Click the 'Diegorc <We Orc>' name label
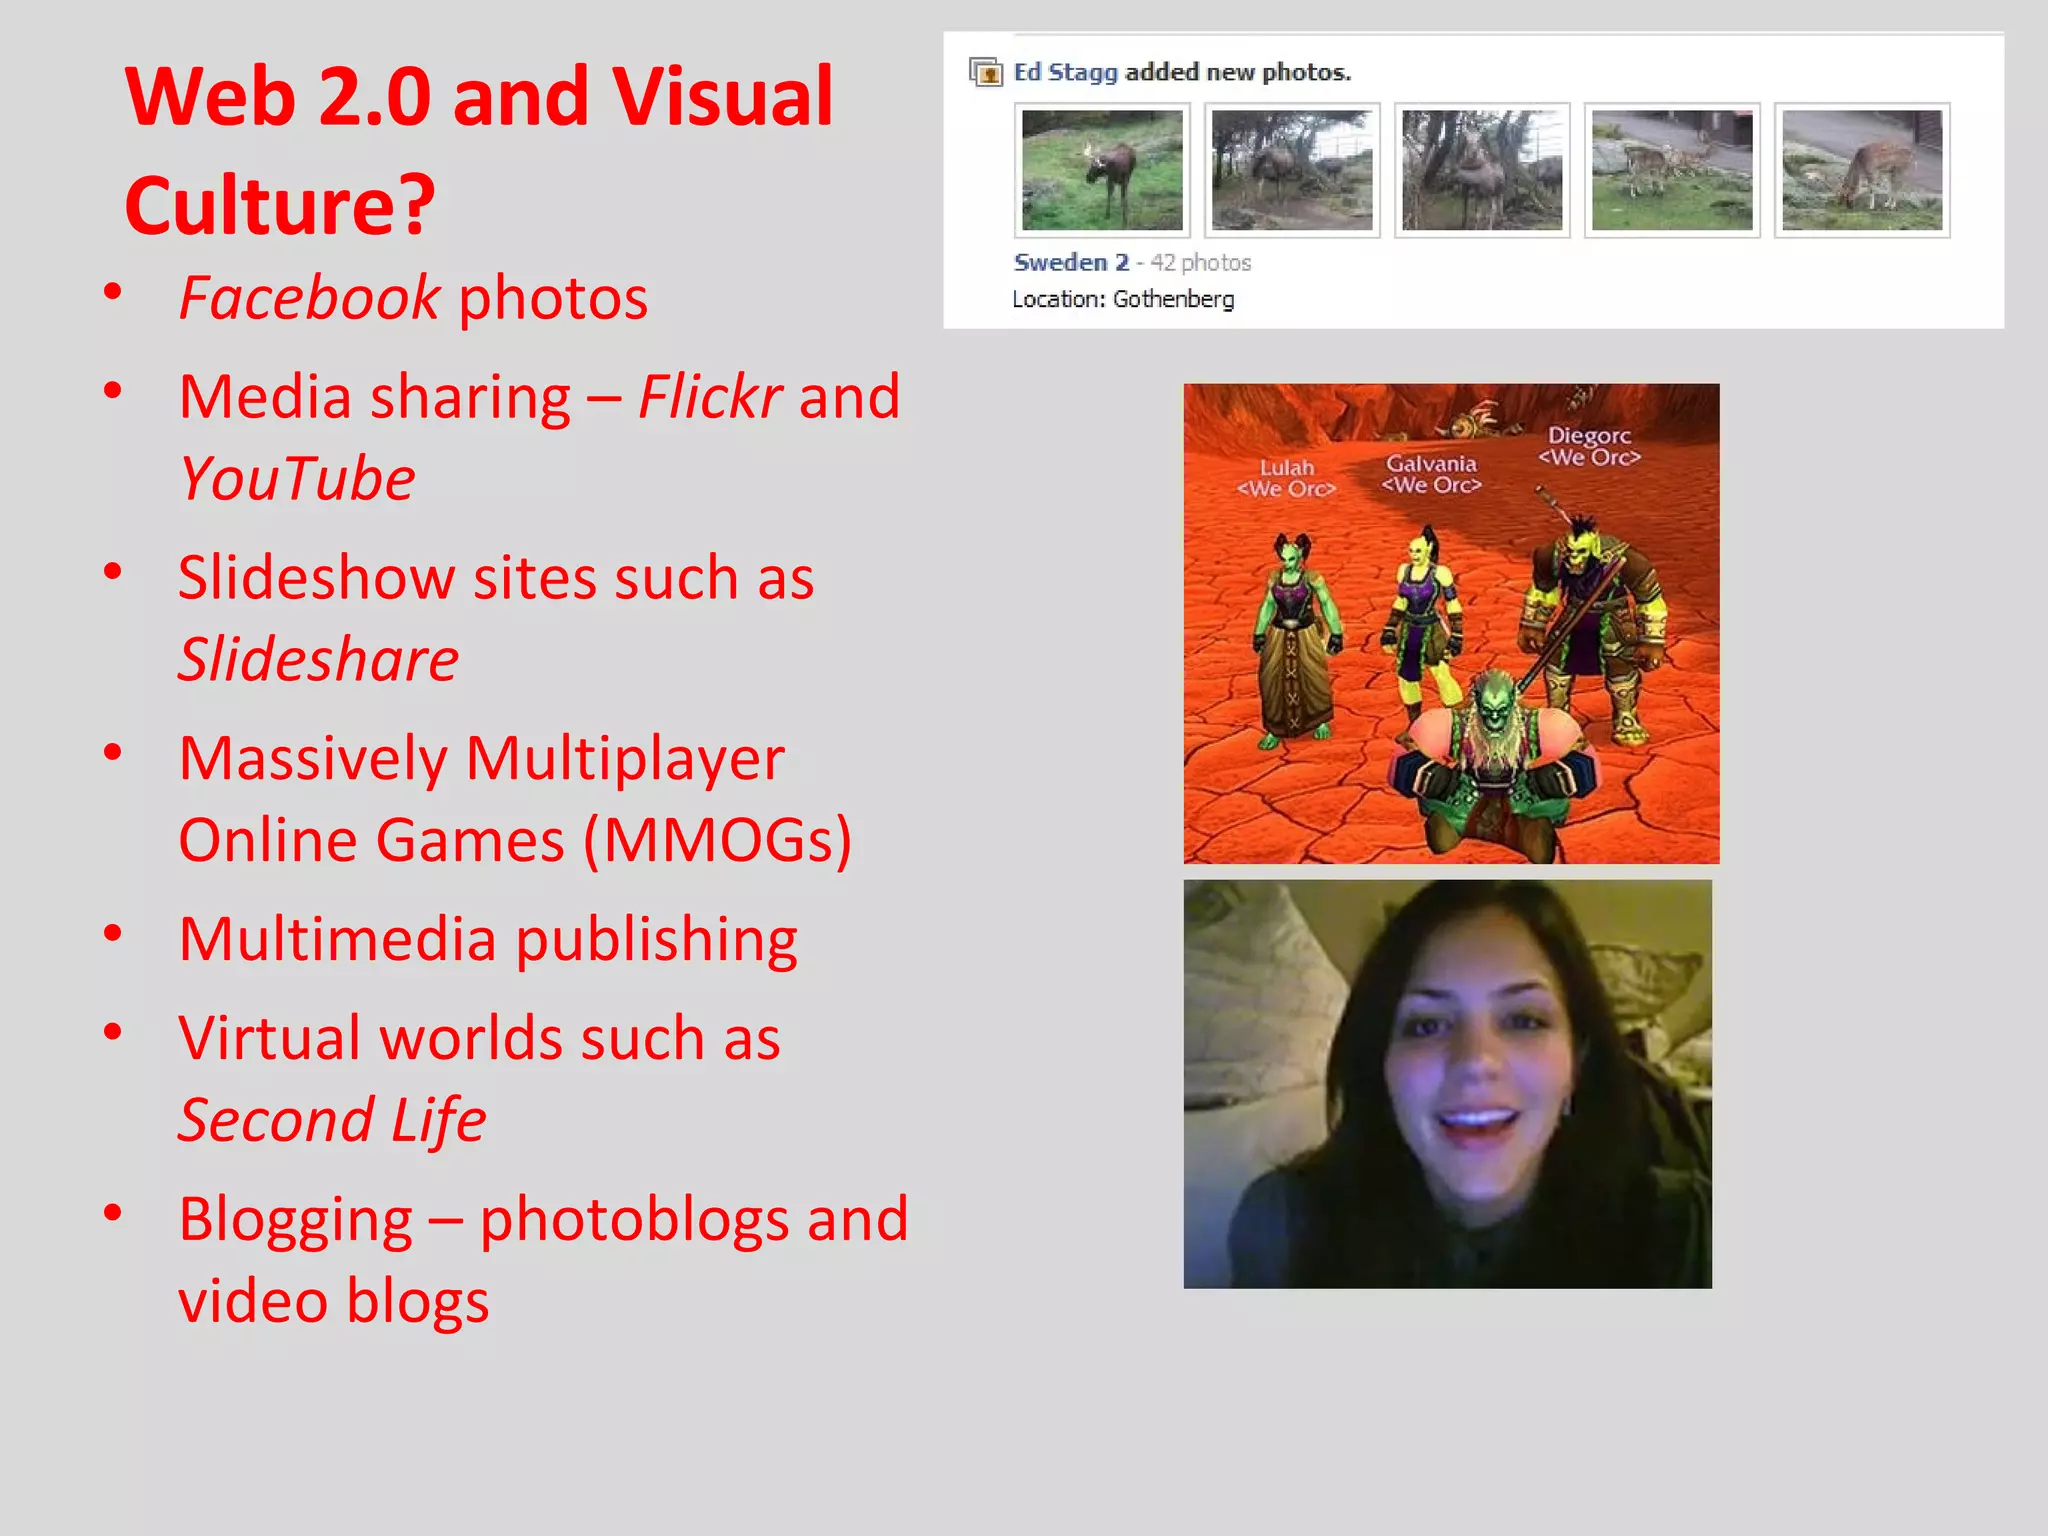Image resolution: width=2048 pixels, height=1536 pixels. point(1589,446)
